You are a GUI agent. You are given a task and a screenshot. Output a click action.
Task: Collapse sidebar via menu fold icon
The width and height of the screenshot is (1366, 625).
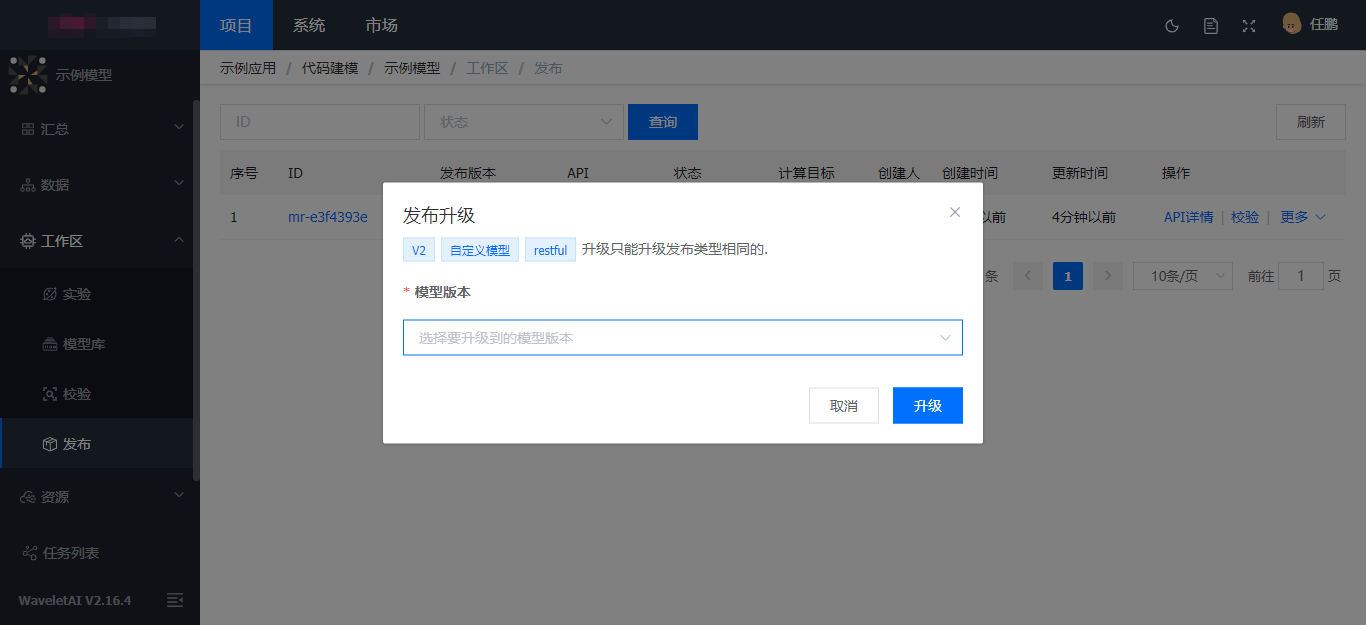point(175,600)
